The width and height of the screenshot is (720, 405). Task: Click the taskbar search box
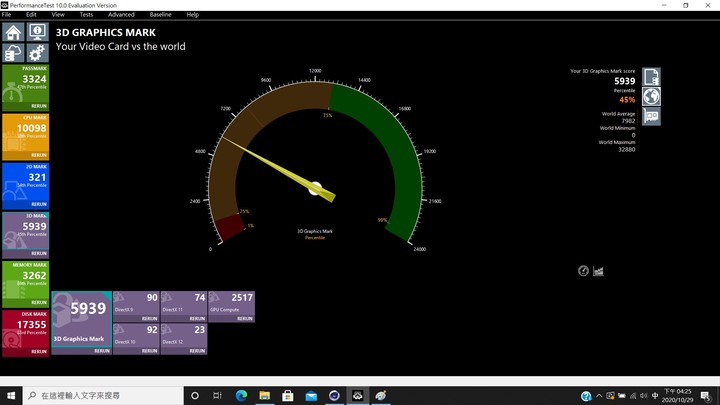[x=103, y=395]
